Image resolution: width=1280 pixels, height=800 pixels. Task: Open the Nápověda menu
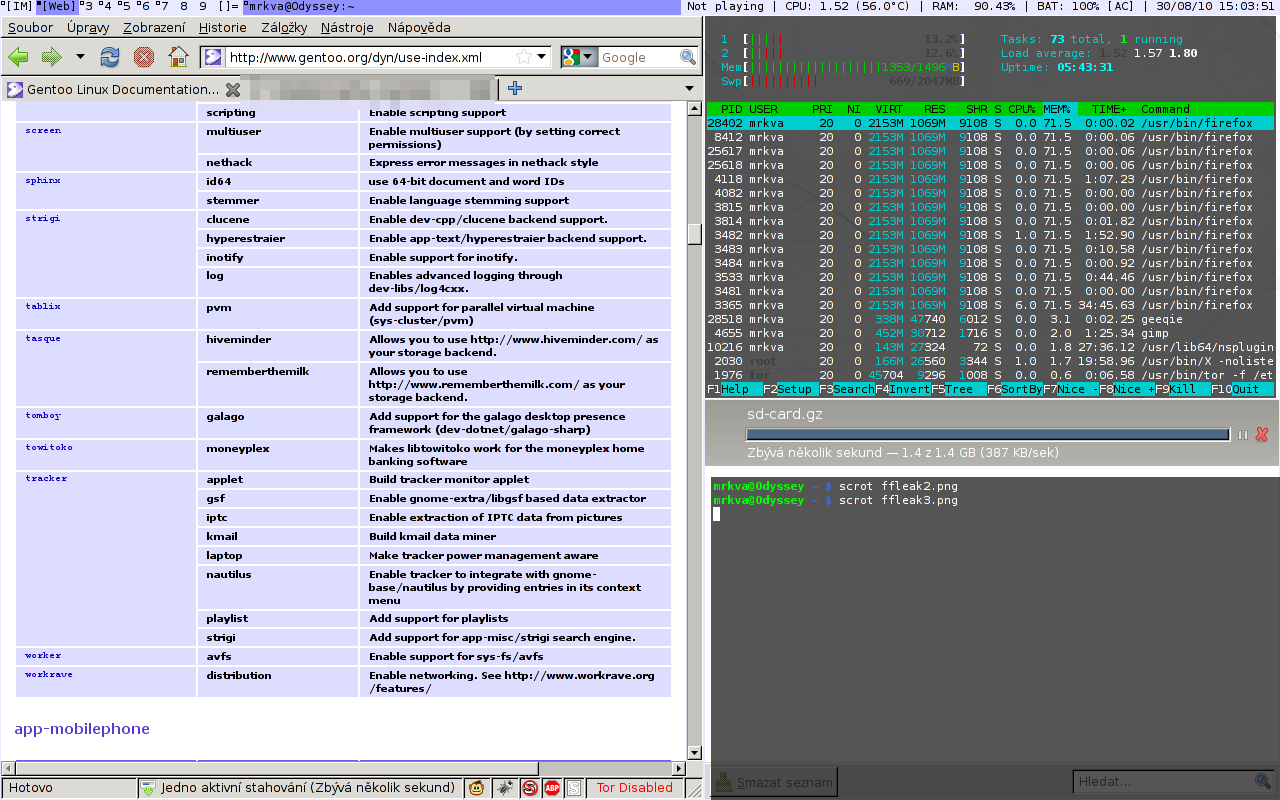419,27
